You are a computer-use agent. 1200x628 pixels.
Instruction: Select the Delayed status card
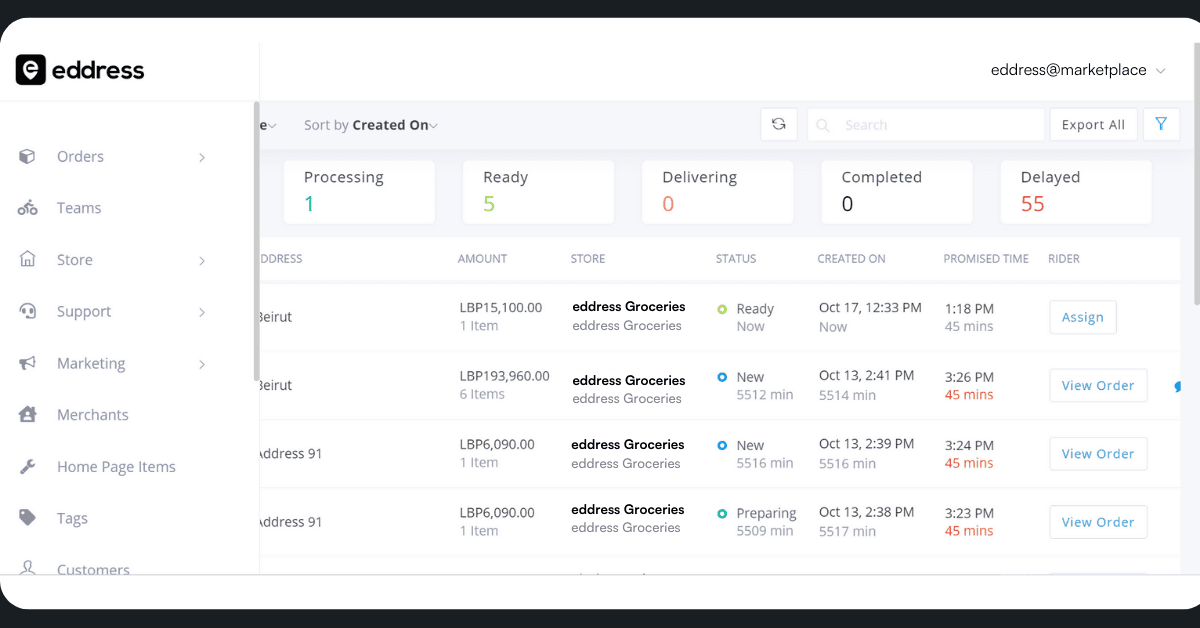tap(1075, 192)
